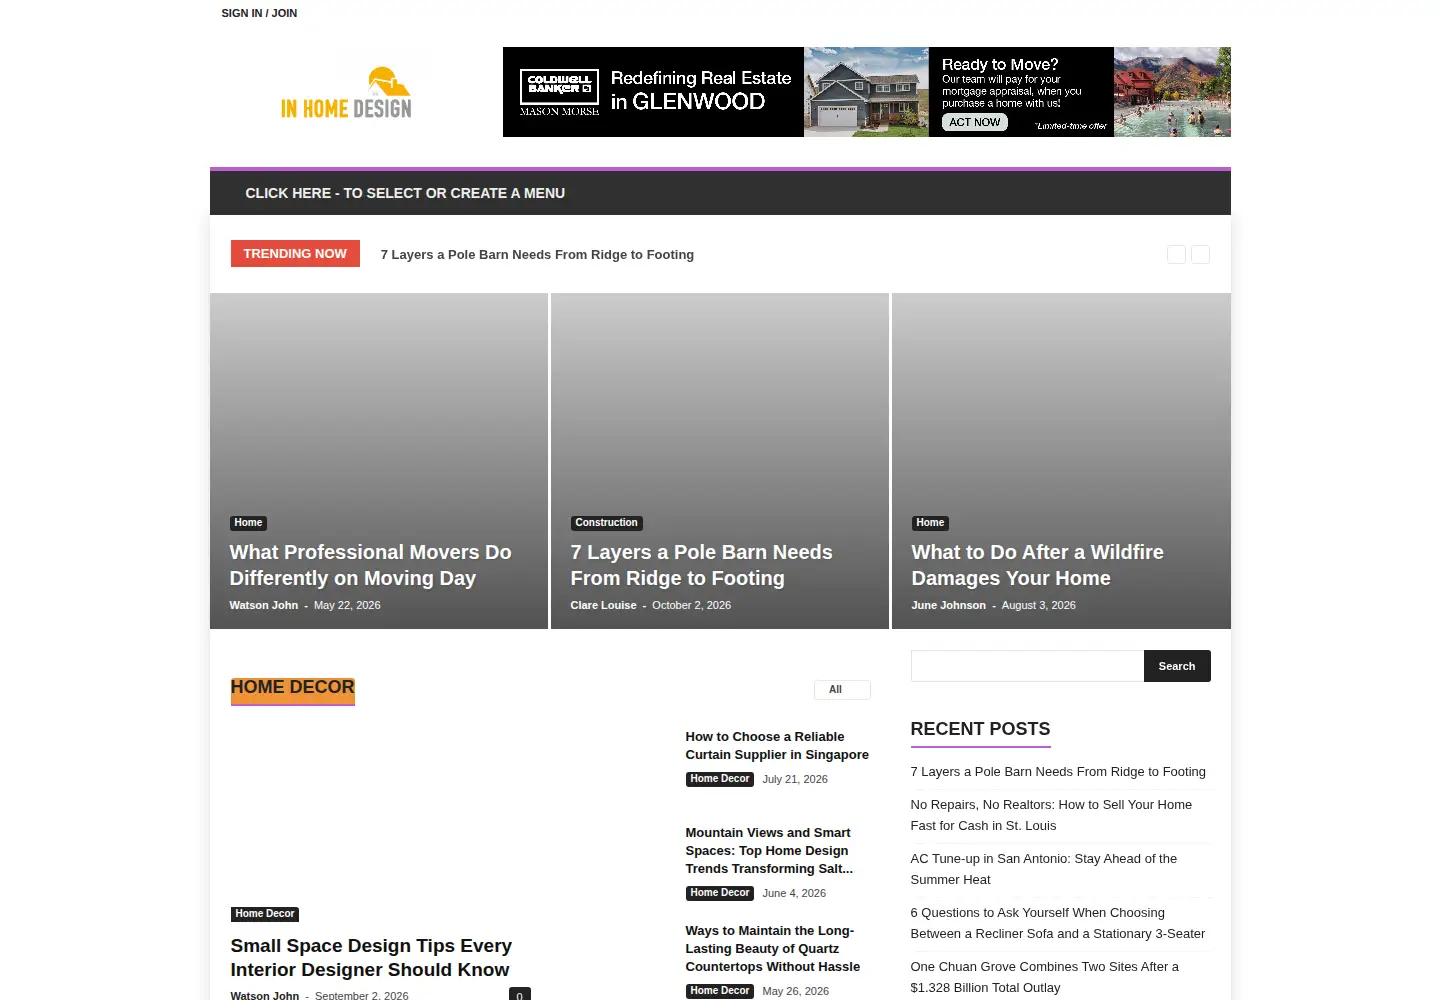Show the previous trending headline arrow
This screenshot has width=1440, height=1000.
(x=1176, y=255)
